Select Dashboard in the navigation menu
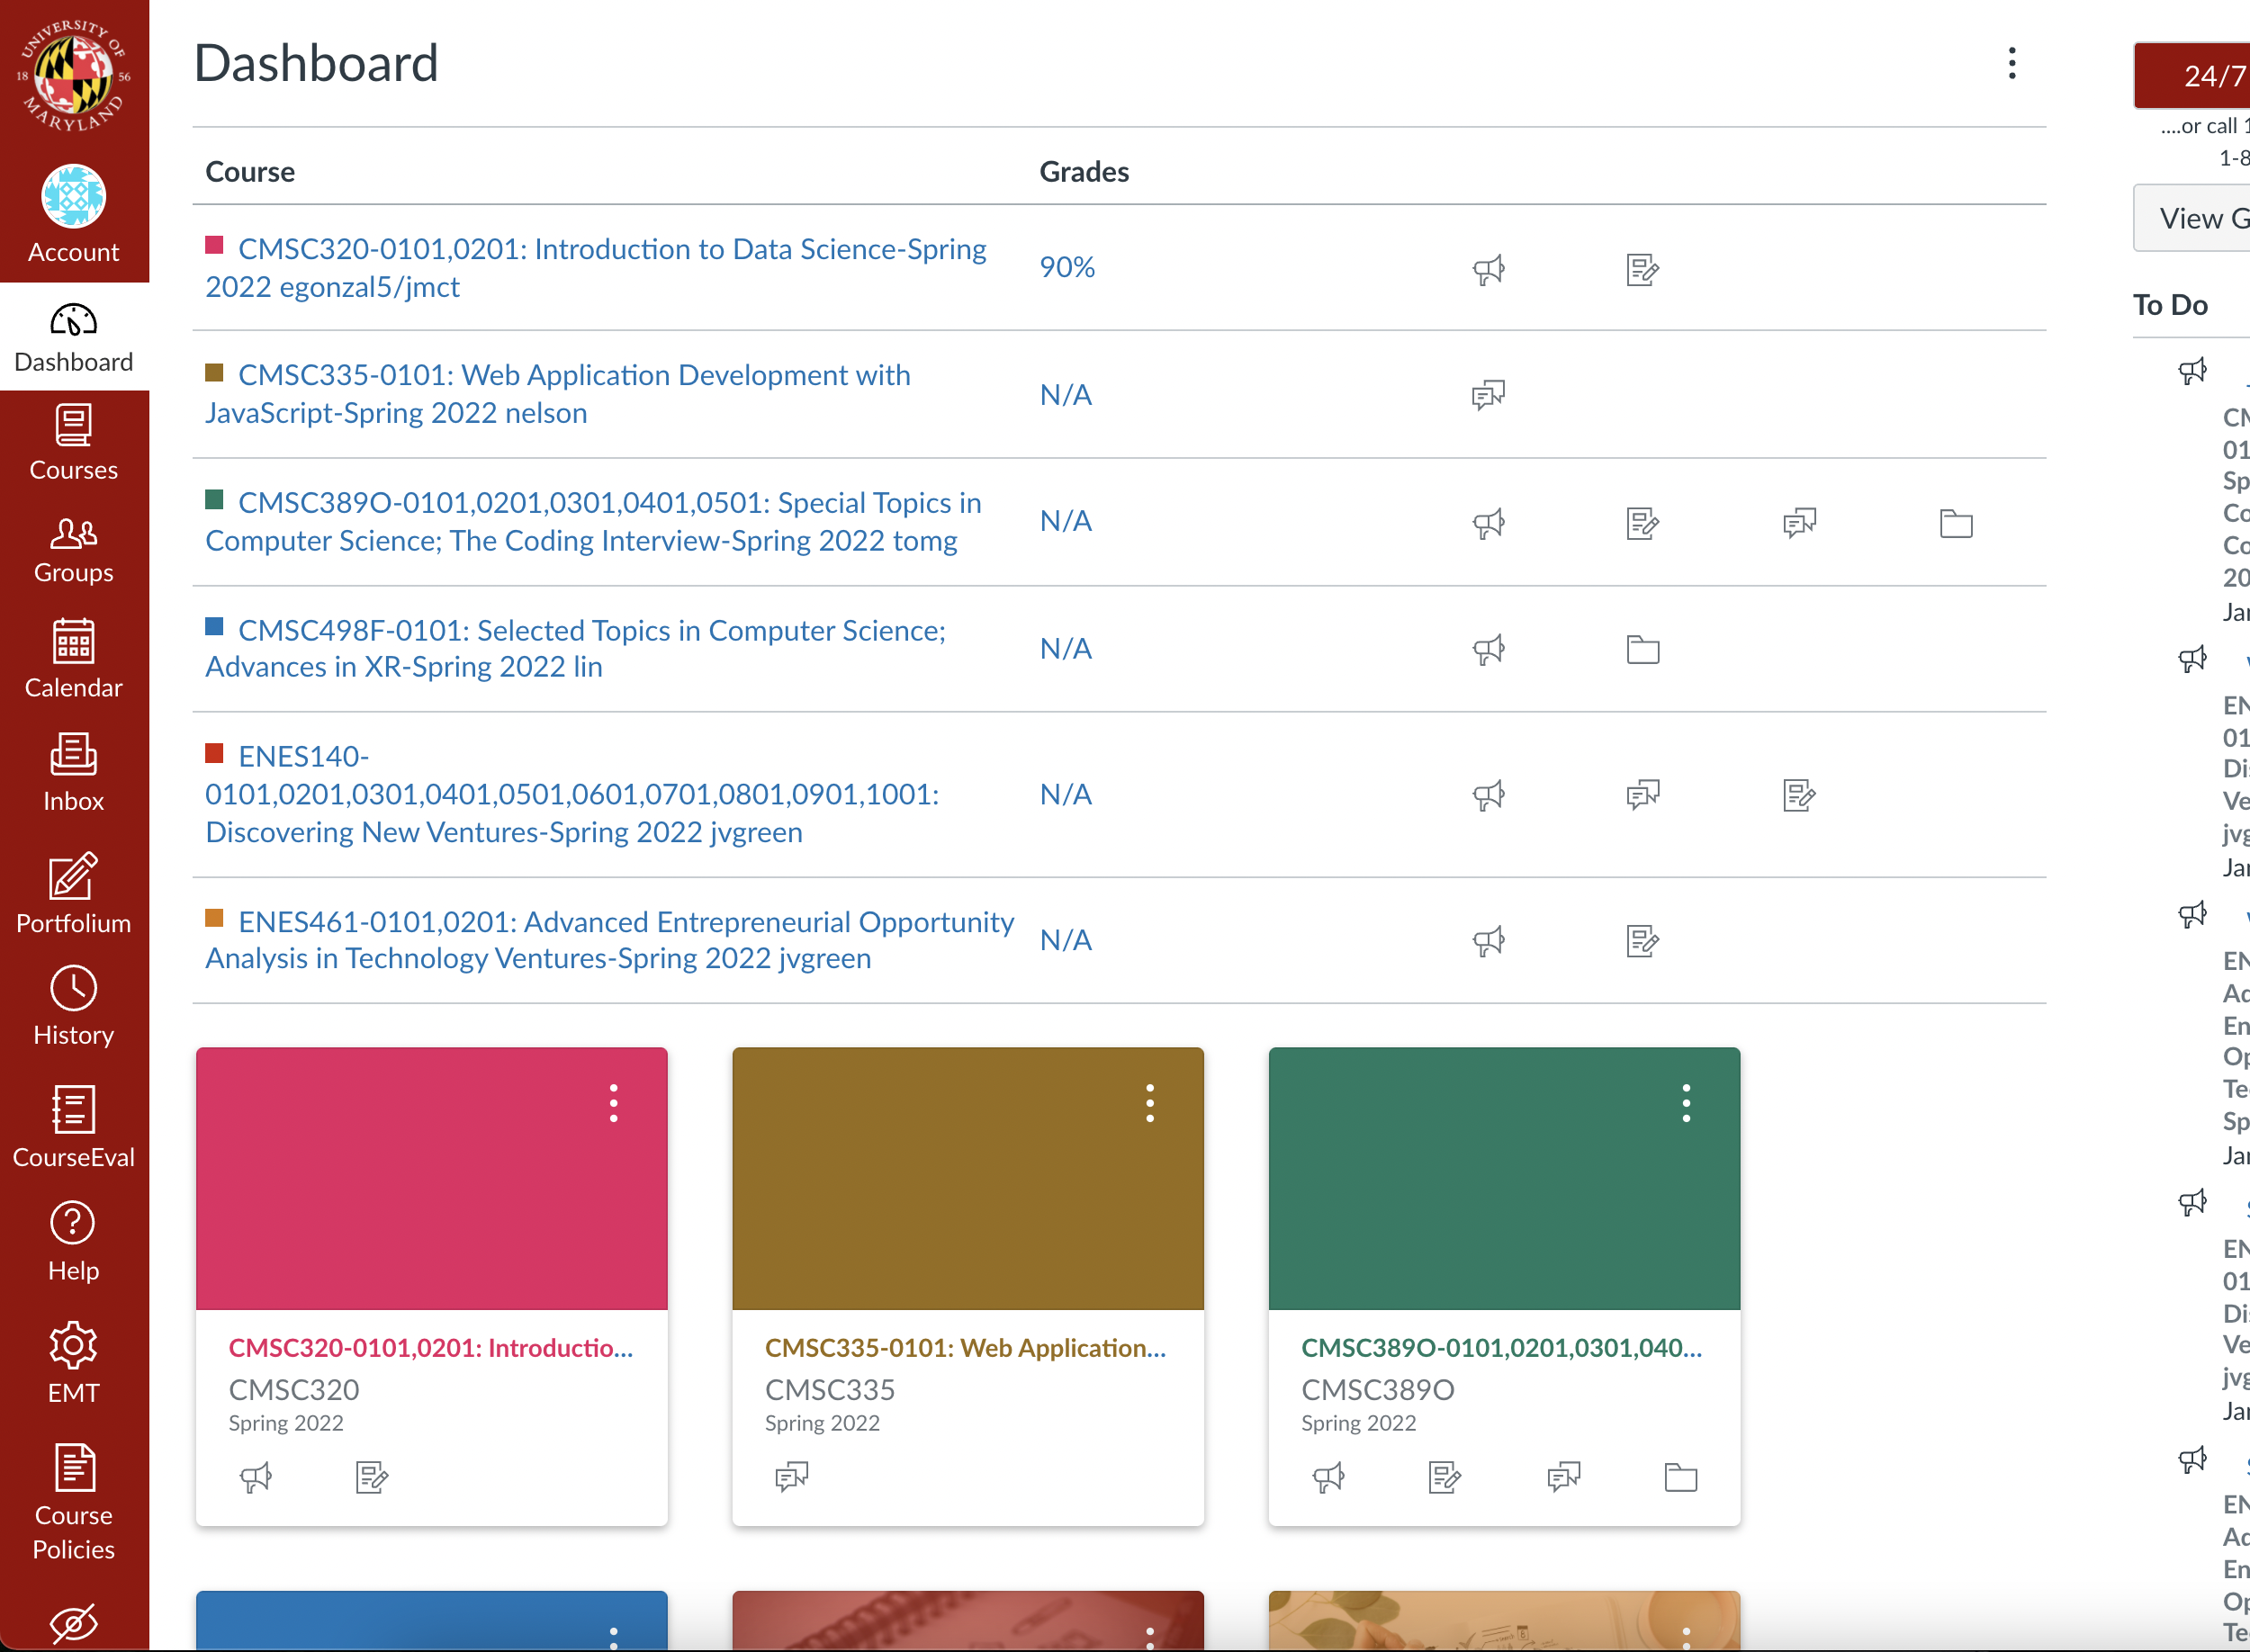This screenshot has width=2250, height=1652. coord(74,338)
